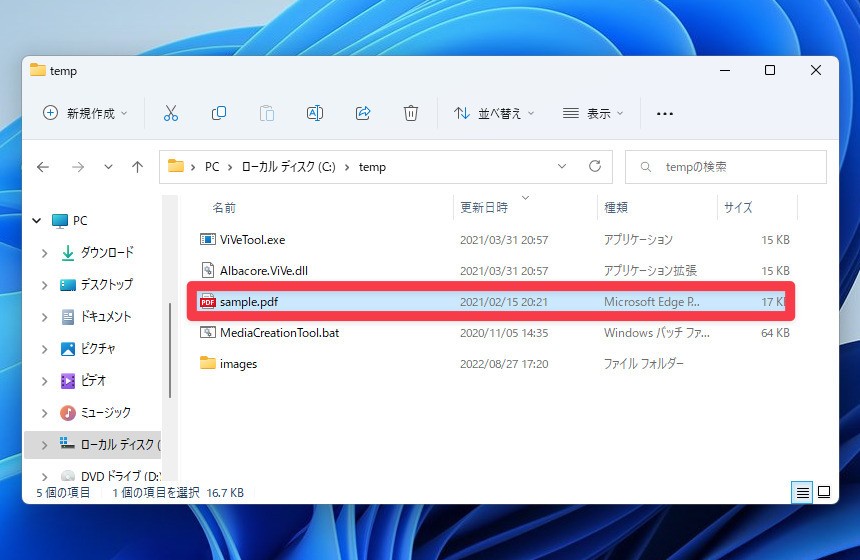
Task: Open the 表示 view dropdown
Action: 593,114
